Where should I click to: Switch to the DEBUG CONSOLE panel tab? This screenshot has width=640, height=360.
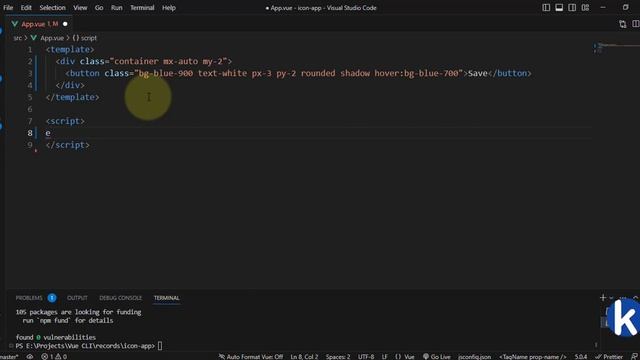(120, 298)
